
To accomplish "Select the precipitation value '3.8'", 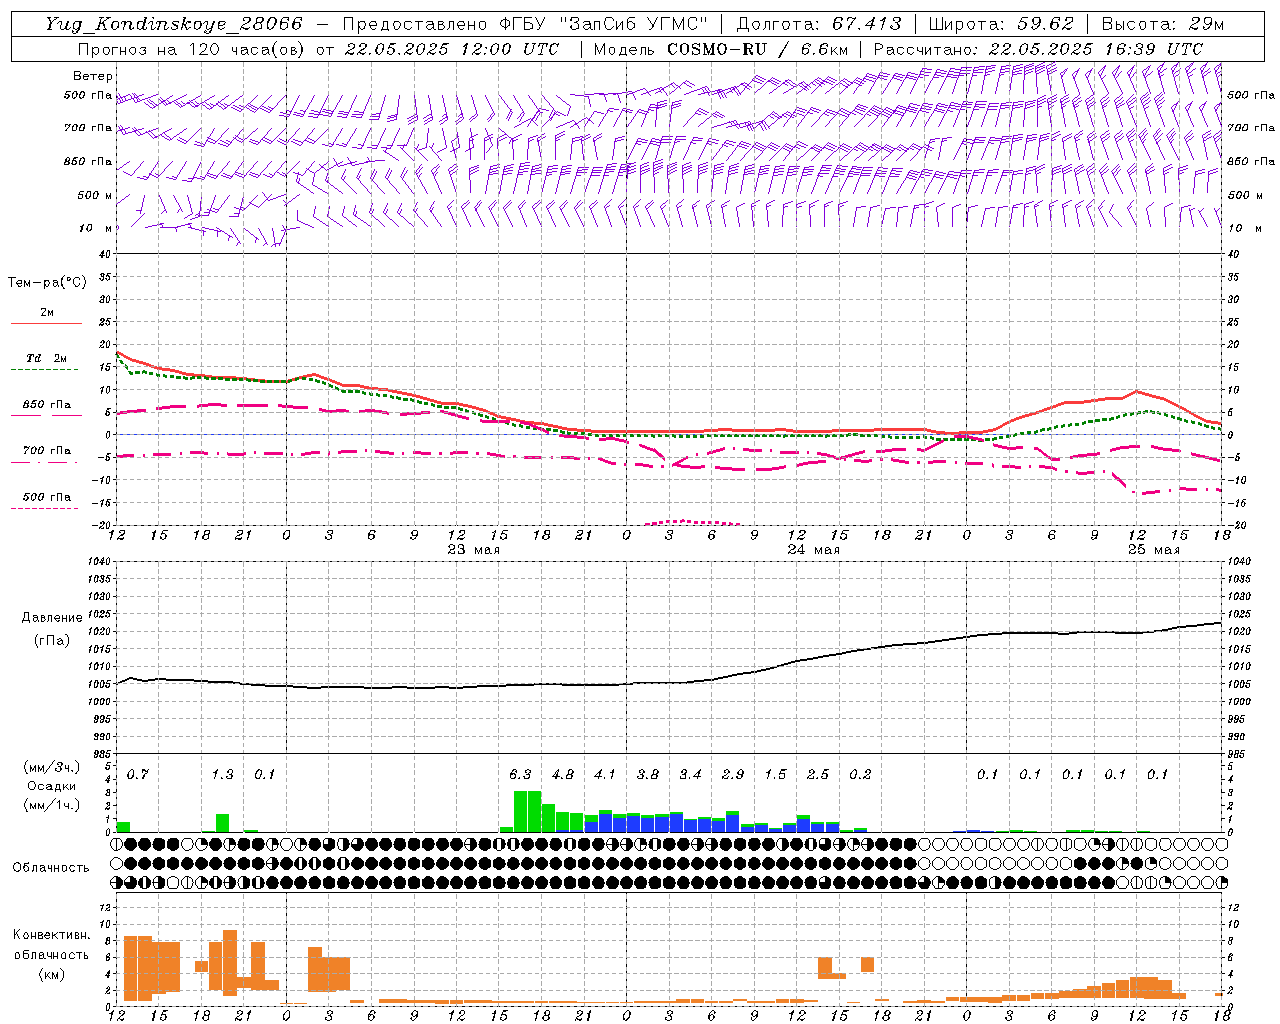I will (648, 774).
